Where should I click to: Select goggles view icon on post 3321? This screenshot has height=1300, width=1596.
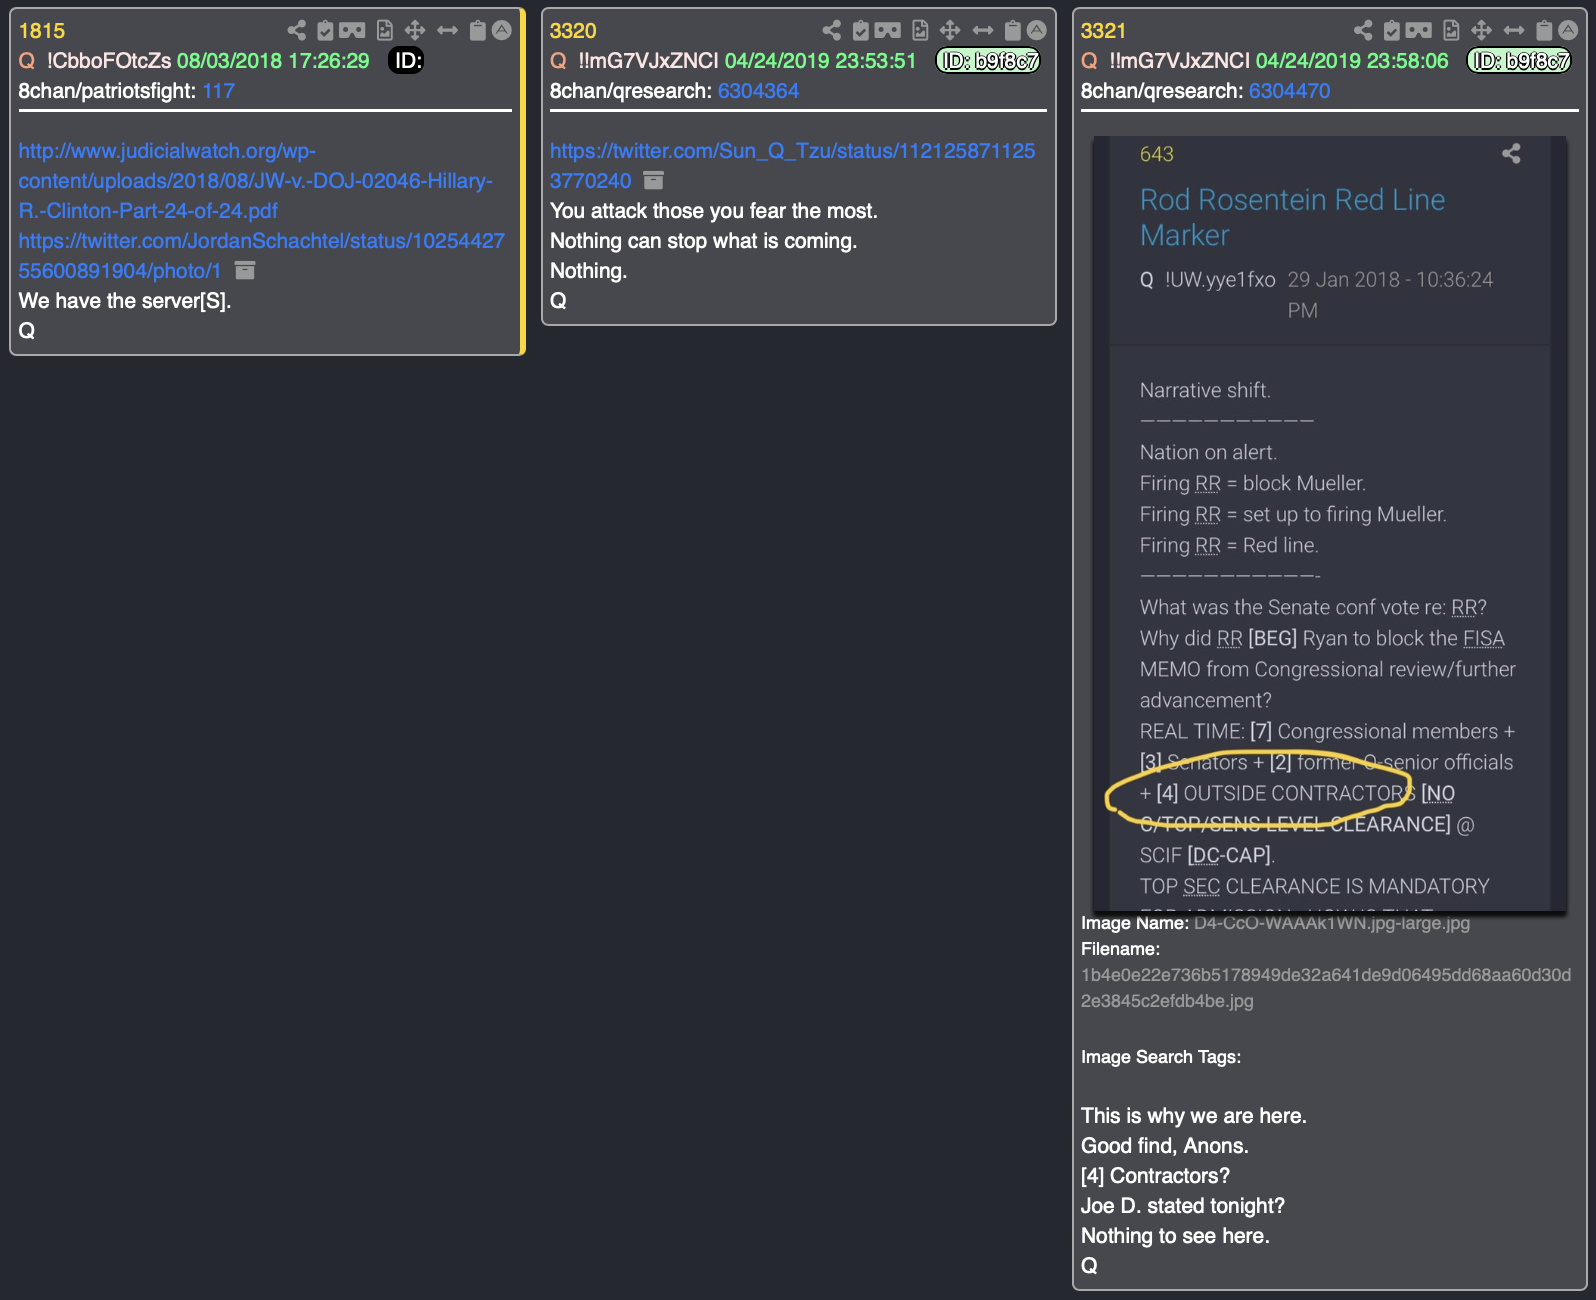[1419, 31]
